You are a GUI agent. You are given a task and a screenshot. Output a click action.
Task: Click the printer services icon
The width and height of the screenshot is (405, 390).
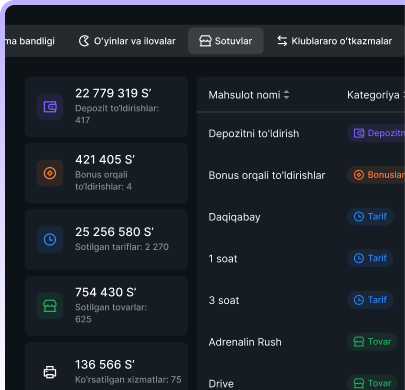(50, 372)
